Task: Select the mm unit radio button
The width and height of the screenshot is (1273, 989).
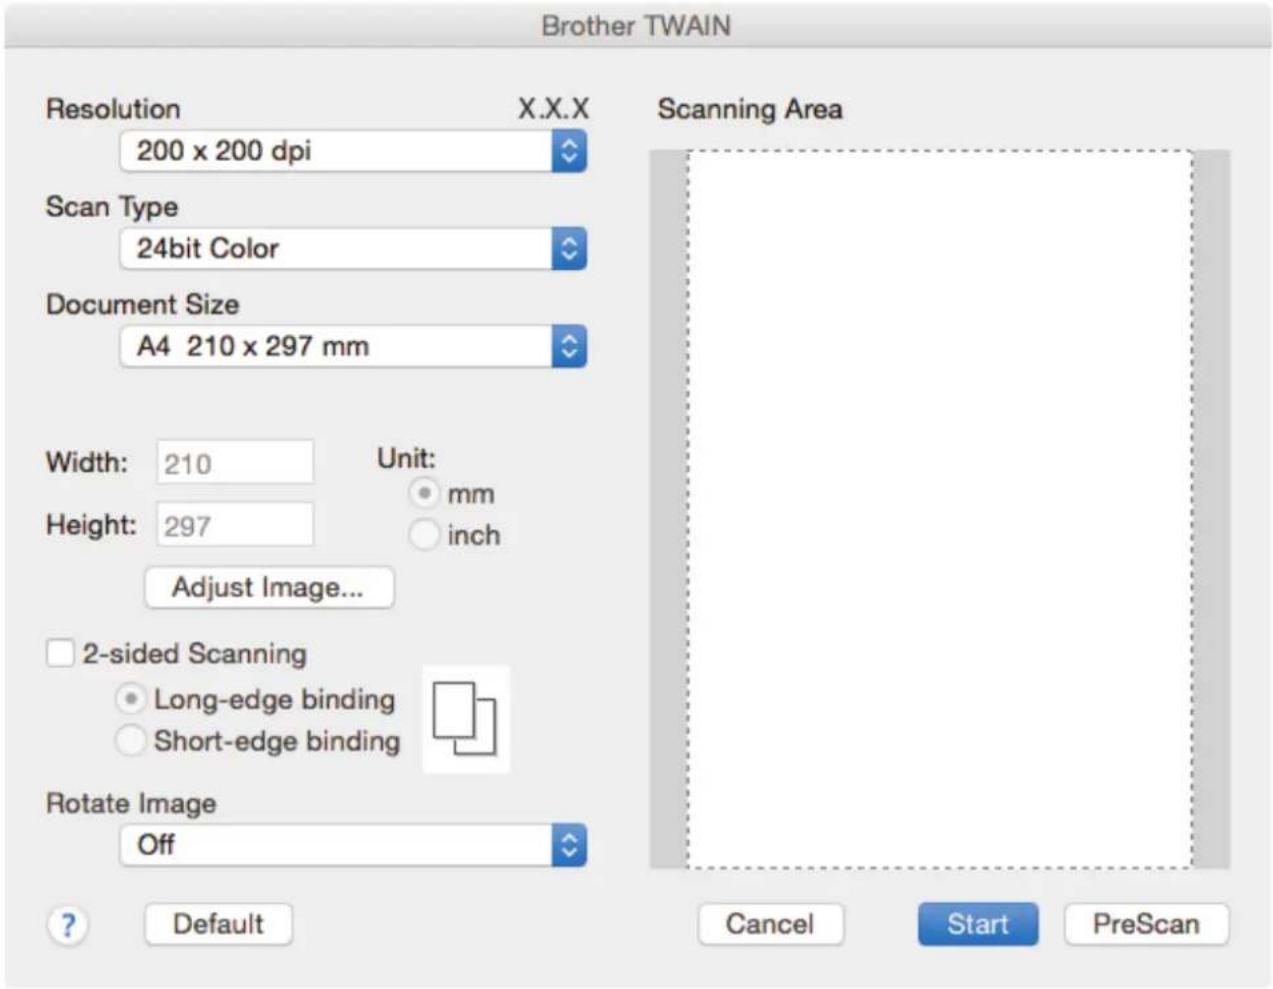Action: coord(424,493)
